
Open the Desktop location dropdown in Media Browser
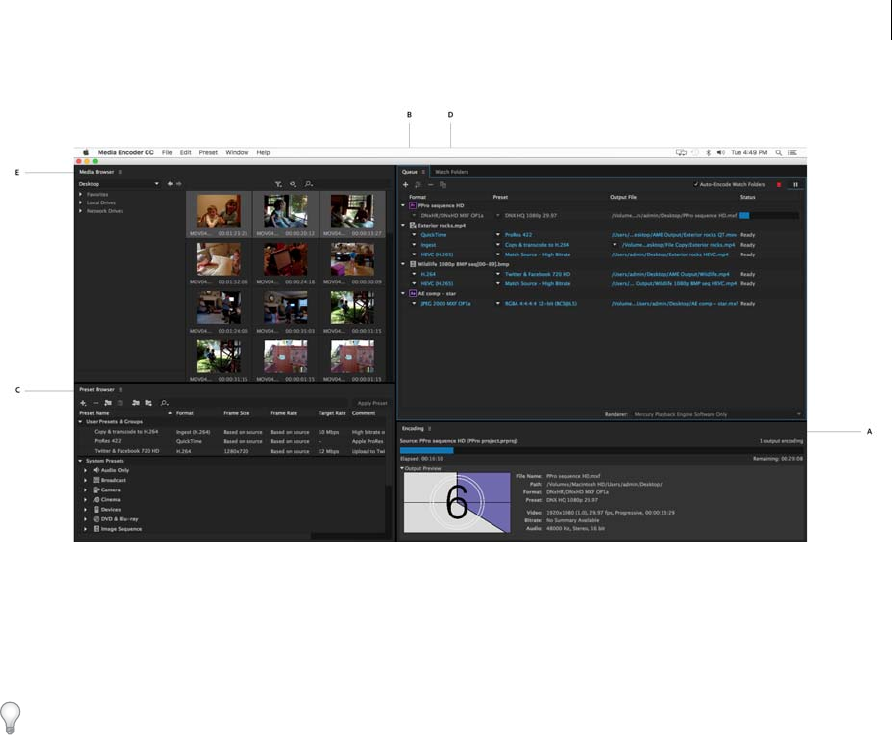click(x=118, y=184)
